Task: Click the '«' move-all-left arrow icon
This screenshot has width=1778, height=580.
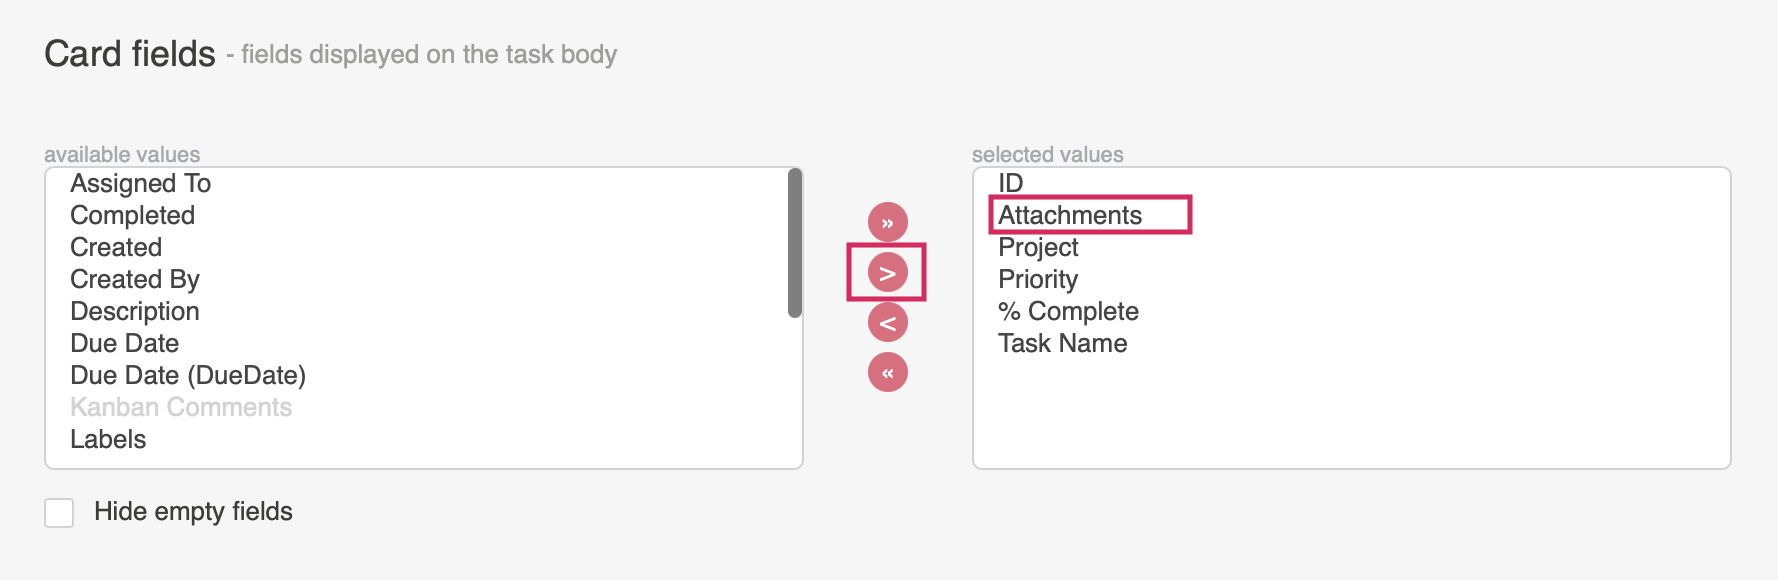Action: pyautogui.click(x=887, y=370)
